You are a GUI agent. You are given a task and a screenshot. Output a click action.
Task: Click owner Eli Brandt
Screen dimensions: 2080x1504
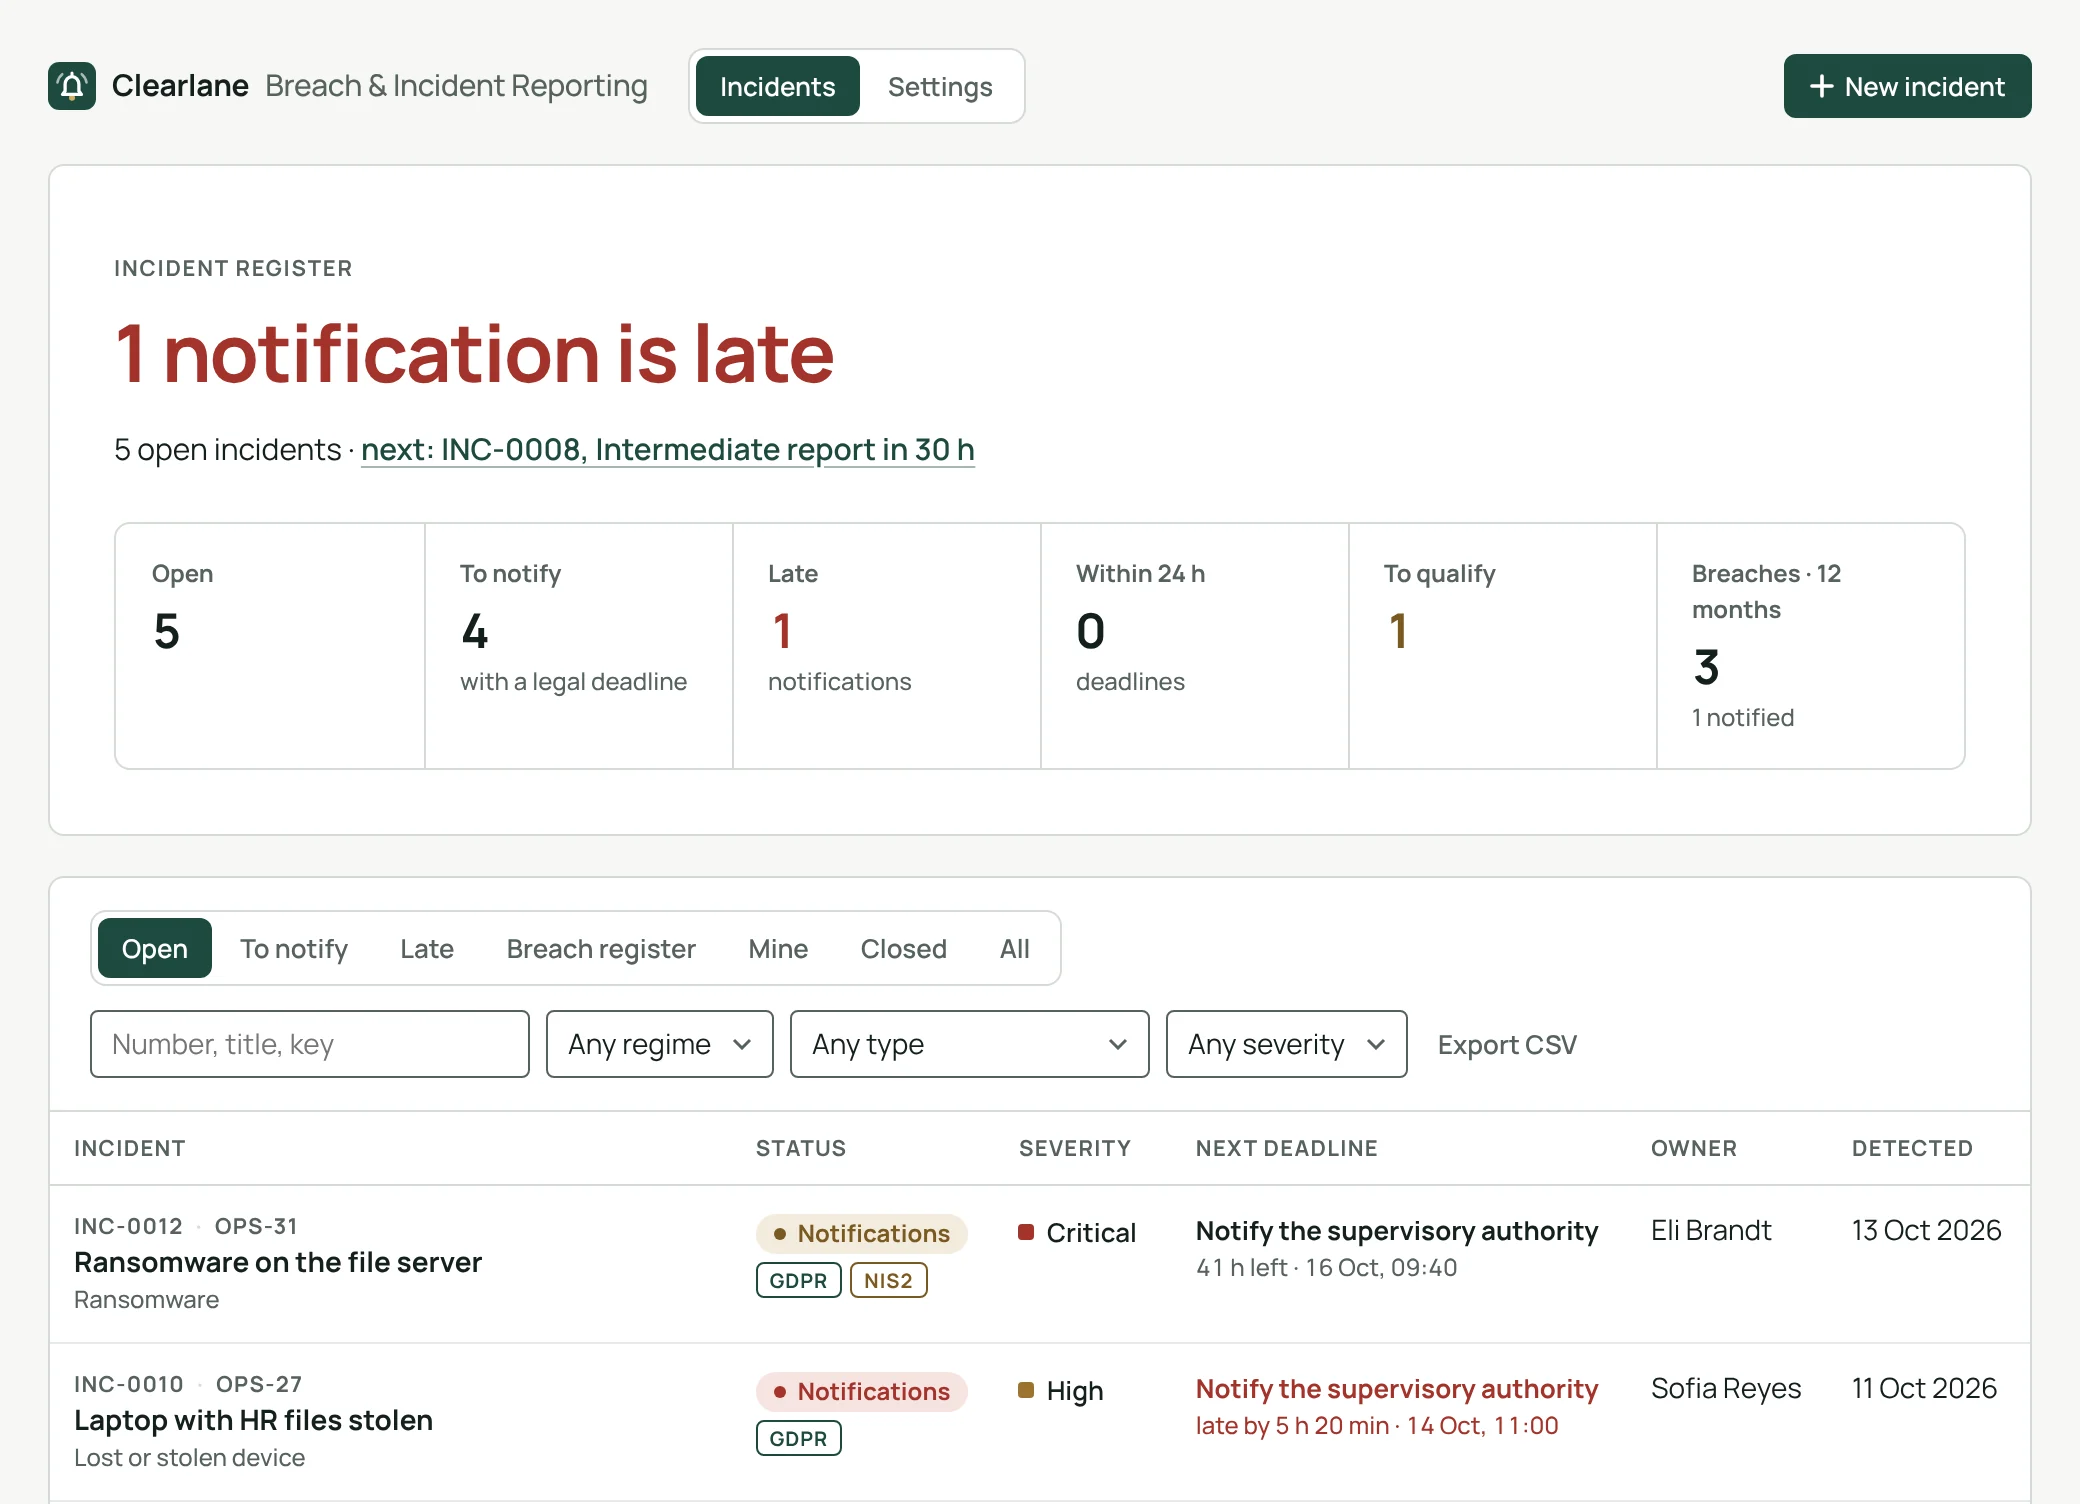tap(1711, 1230)
